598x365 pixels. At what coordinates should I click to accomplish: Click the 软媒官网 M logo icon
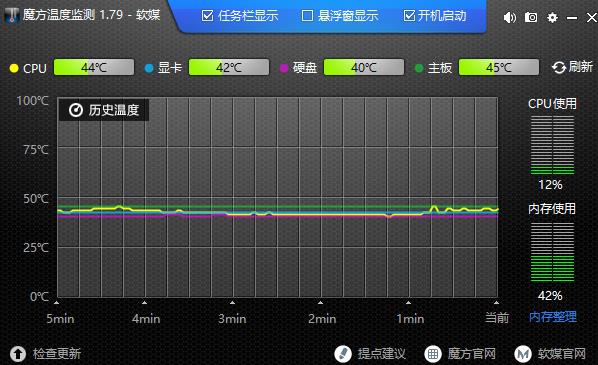[x=523, y=354]
